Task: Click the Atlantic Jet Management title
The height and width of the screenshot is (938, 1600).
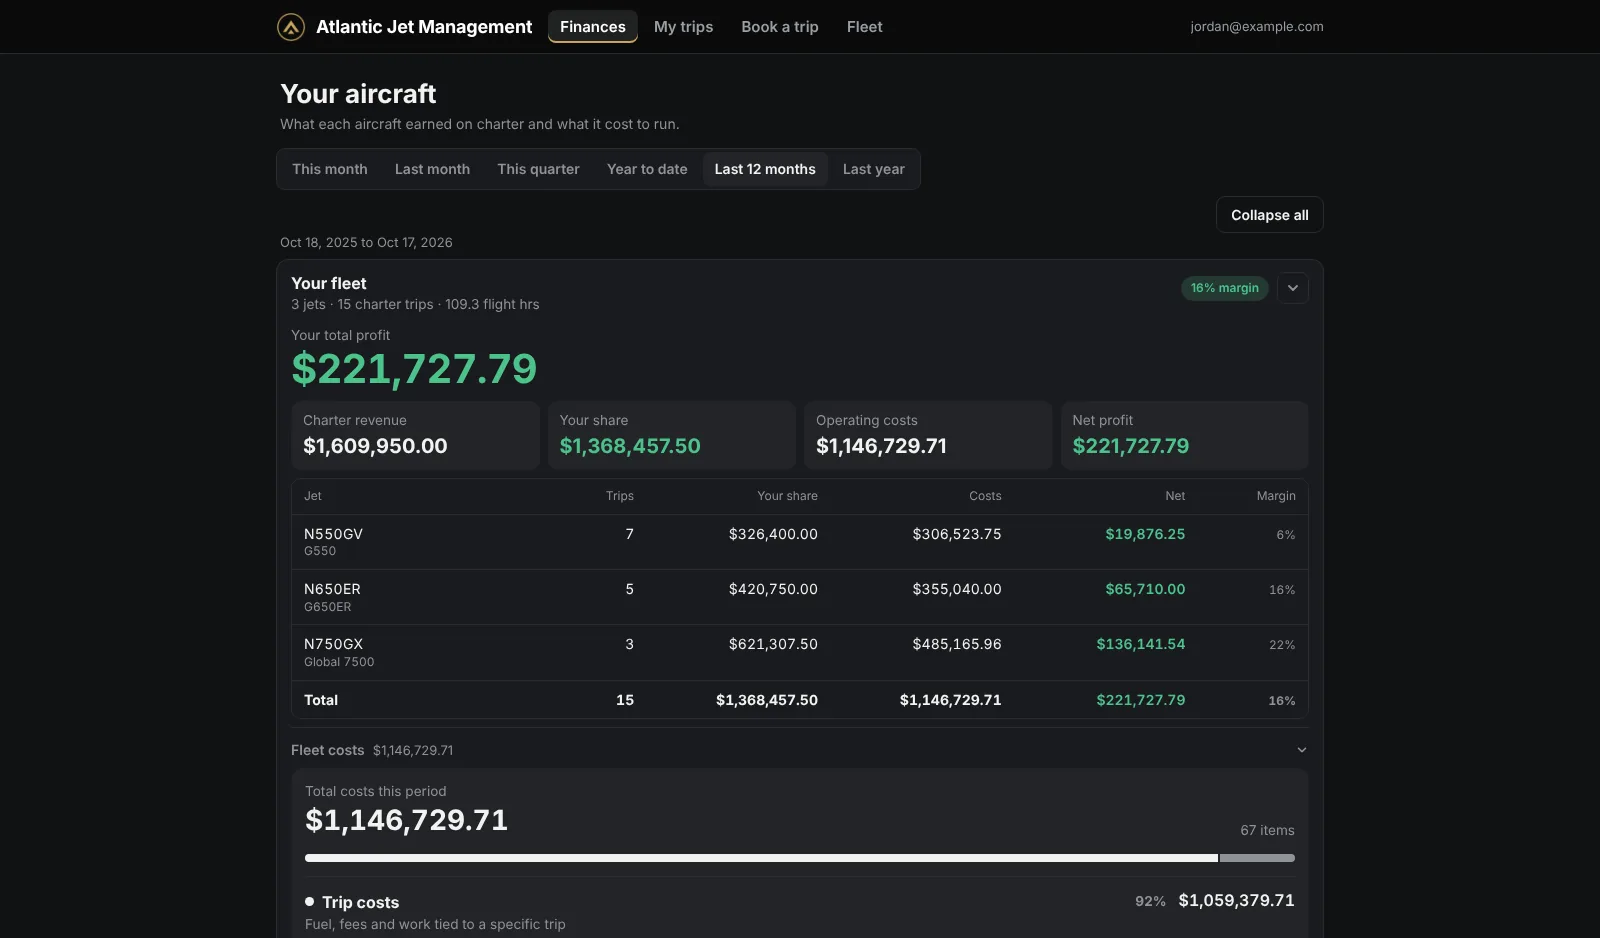Action: tap(424, 27)
